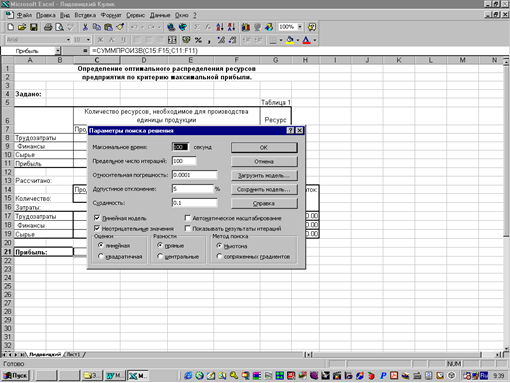Click the Percent Style icon
Image resolution: width=510 pixels, height=383 pixels.
[198, 40]
